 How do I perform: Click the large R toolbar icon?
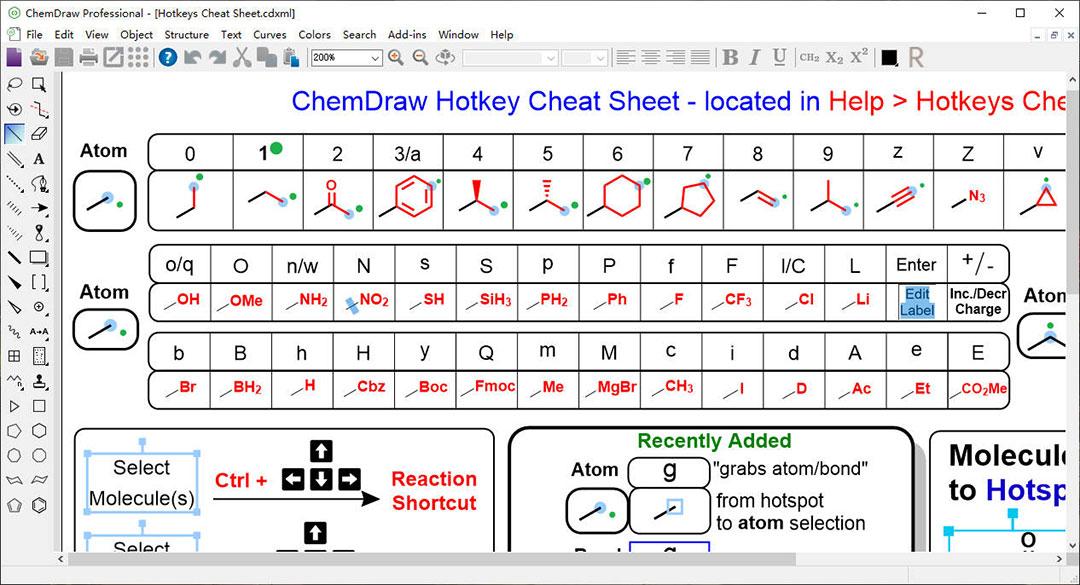coord(915,57)
